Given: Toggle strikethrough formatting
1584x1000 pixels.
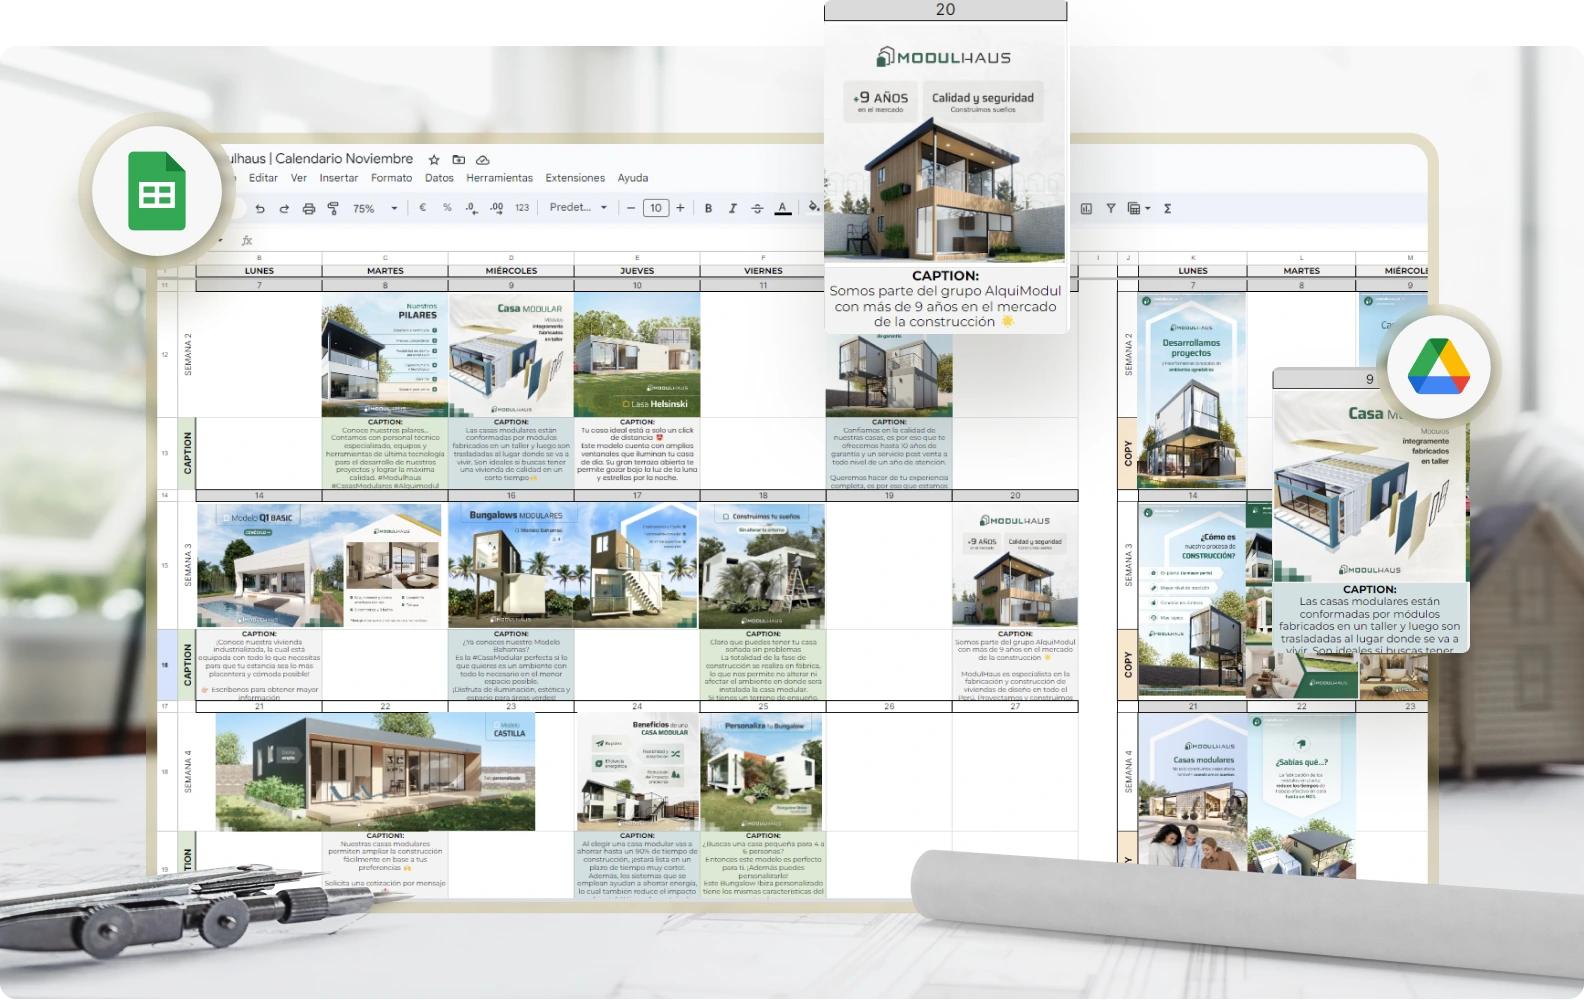Looking at the screenshot, I should tap(757, 209).
